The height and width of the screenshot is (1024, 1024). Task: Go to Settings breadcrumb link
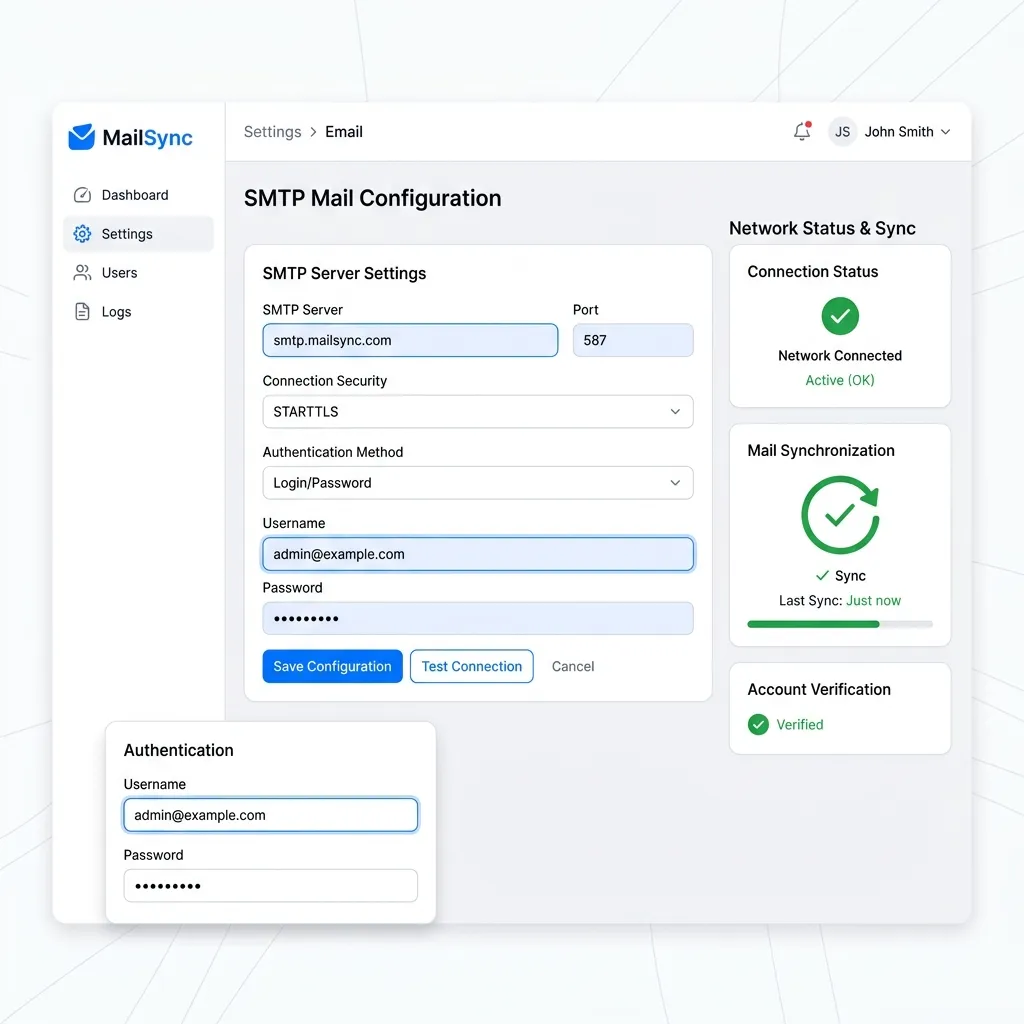click(272, 132)
